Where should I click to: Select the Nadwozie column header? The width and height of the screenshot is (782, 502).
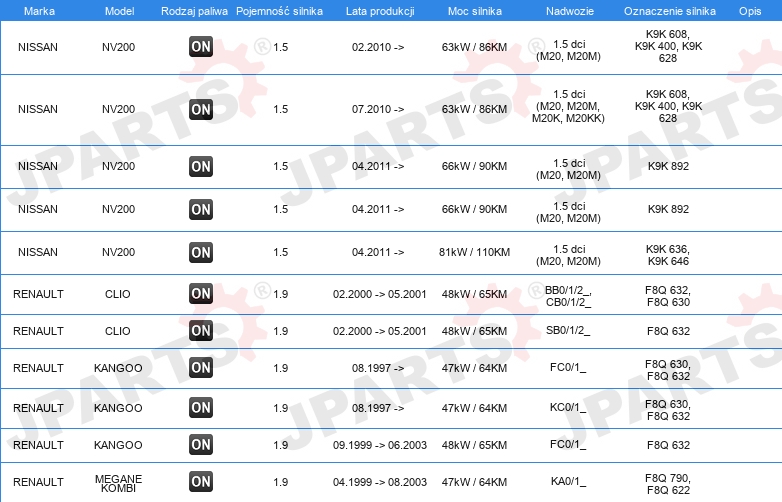tap(570, 11)
